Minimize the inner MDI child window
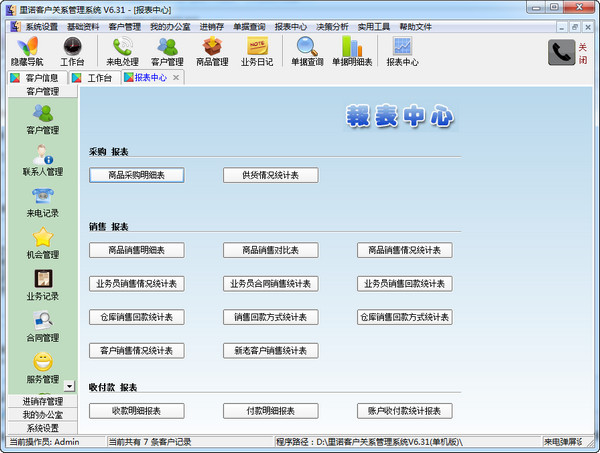The height and width of the screenshot is (453, 600). coord(561,27)
